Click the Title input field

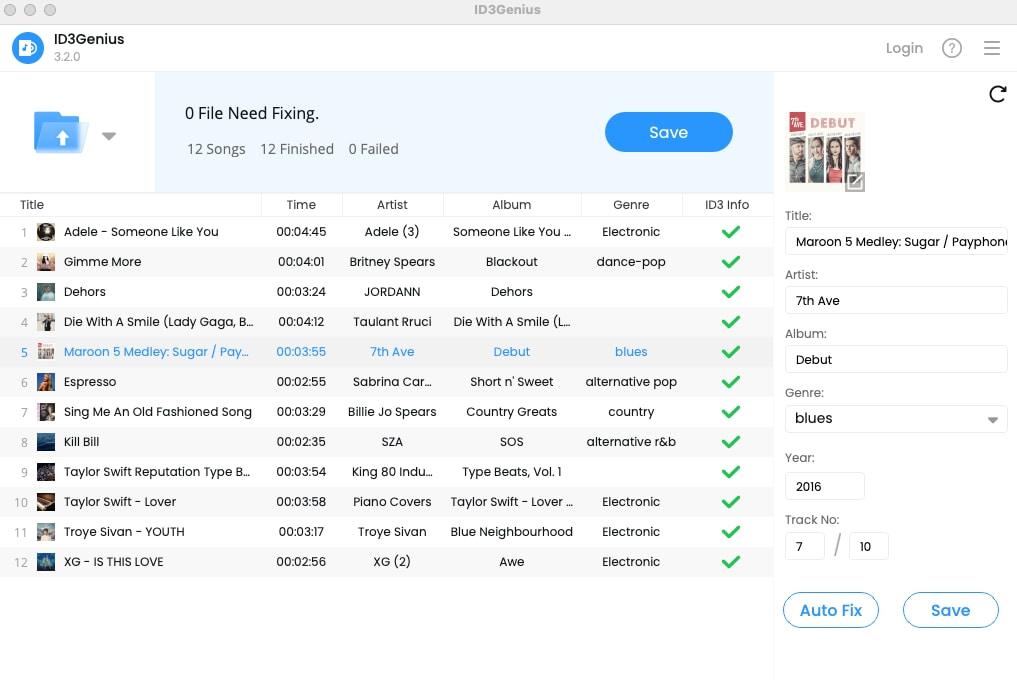[x=896, y=241]
